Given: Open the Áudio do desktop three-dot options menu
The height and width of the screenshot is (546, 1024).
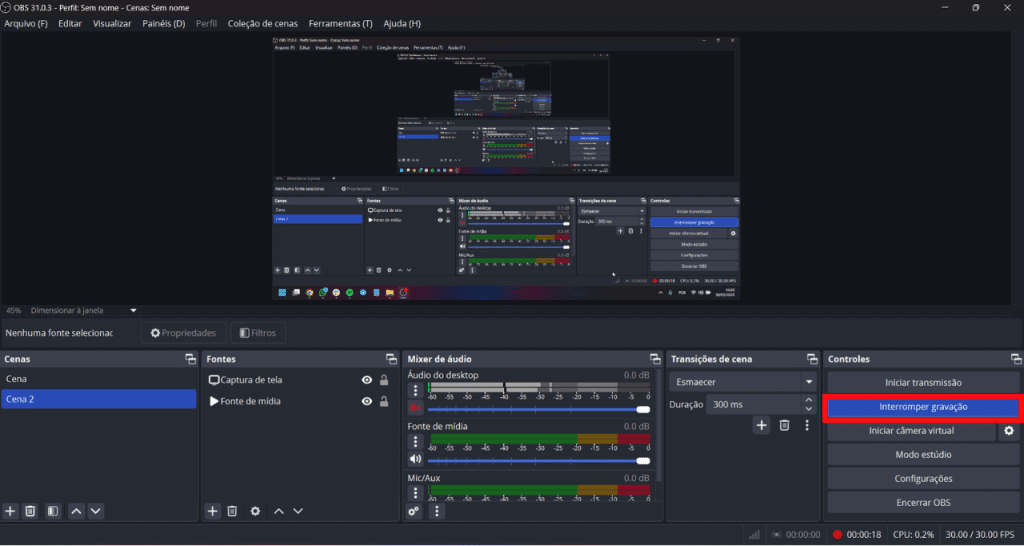Looking at the screenshot, I should pos(416,390).
